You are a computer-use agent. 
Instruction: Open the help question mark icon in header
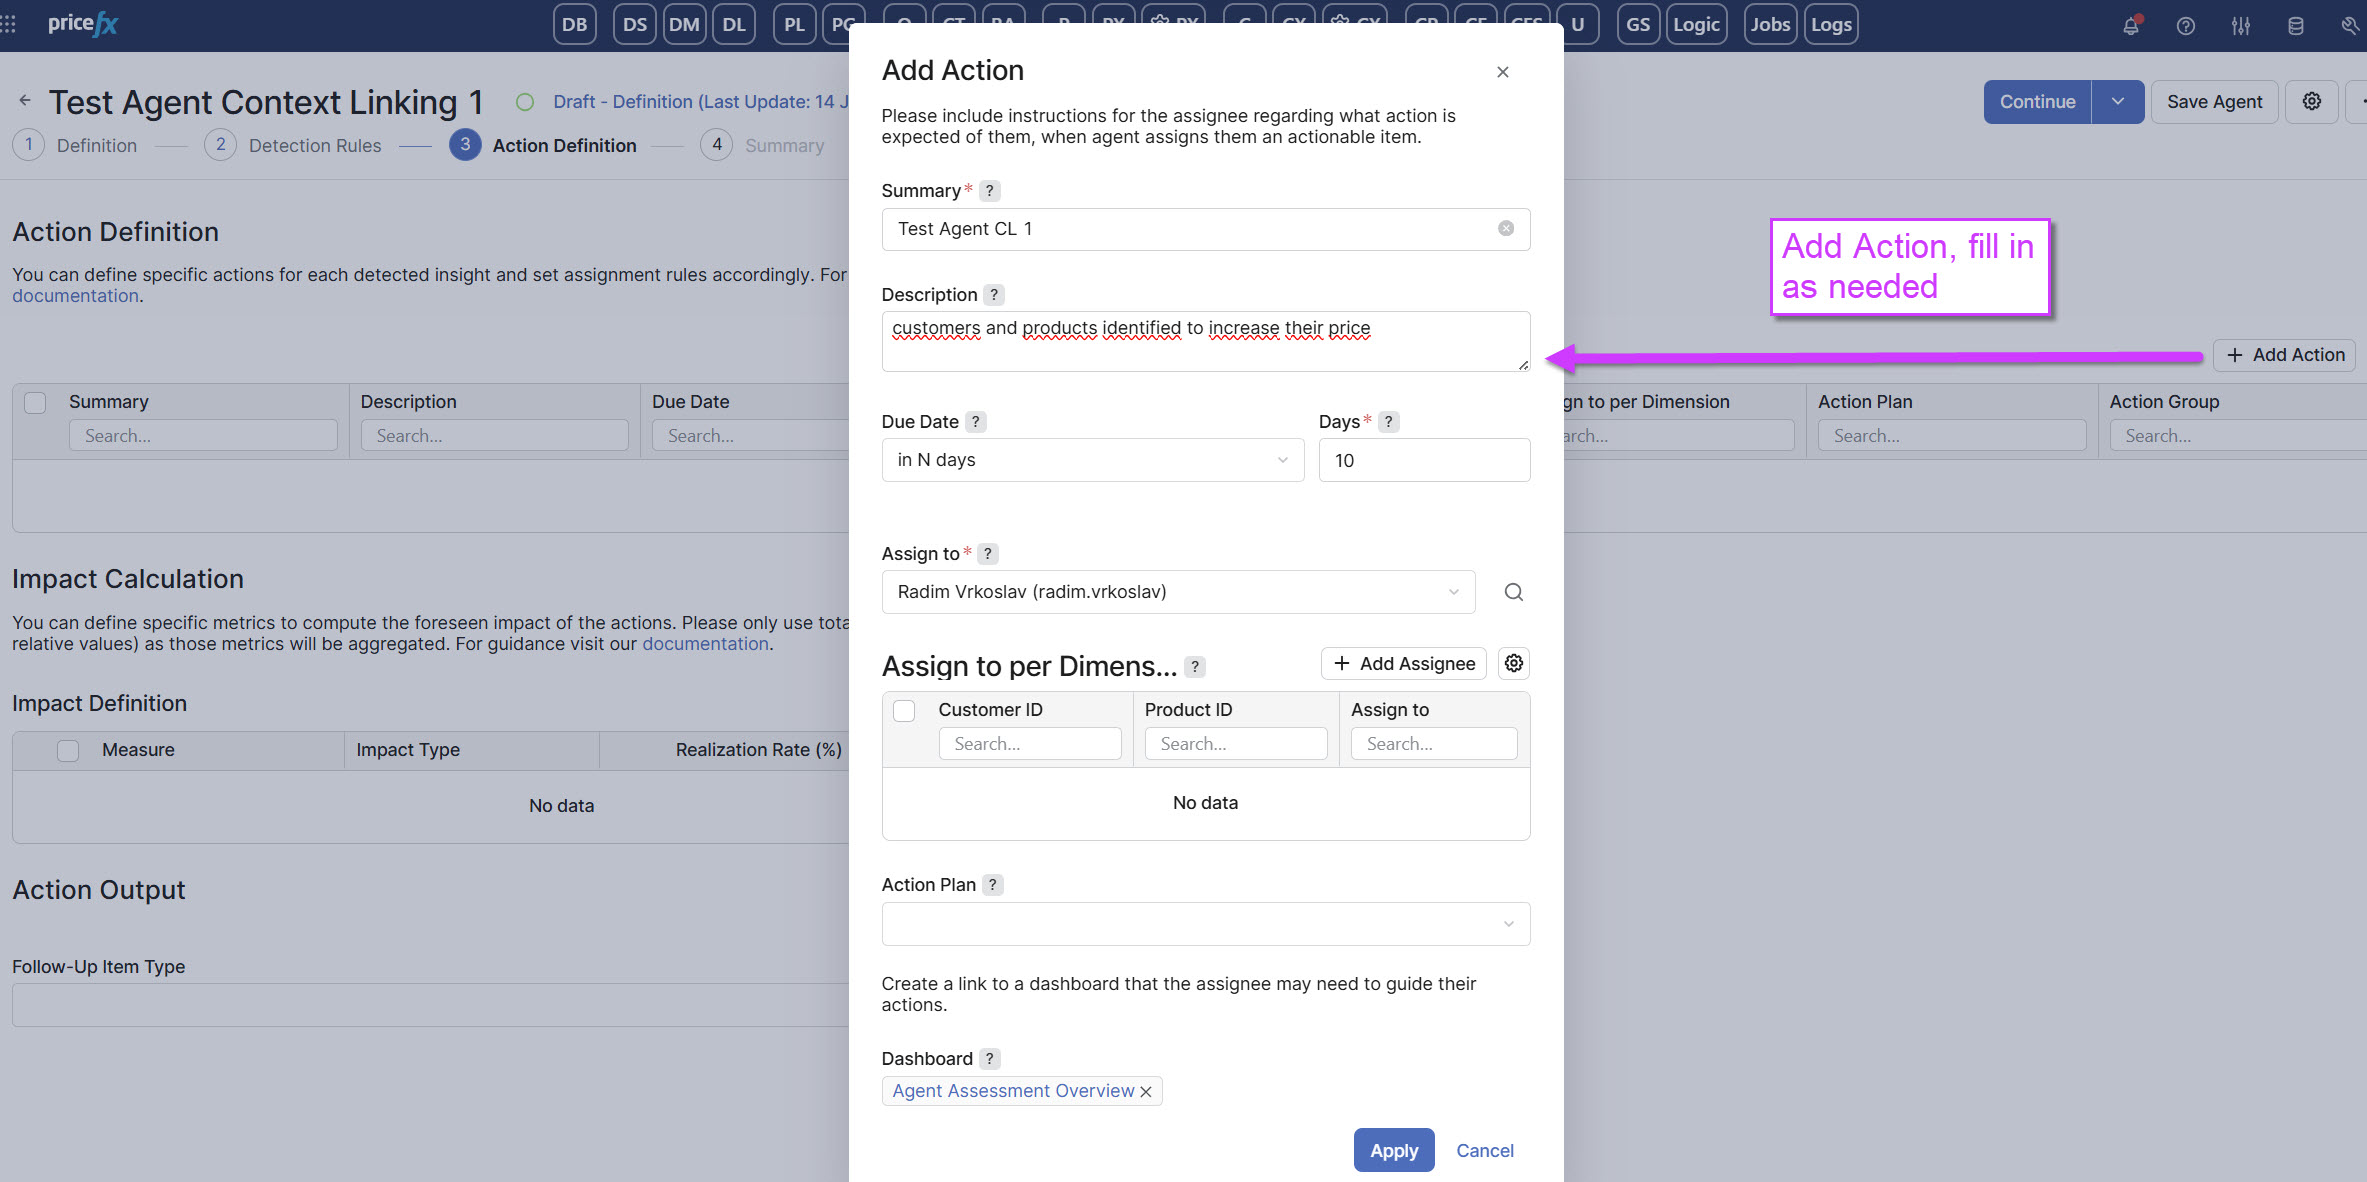pos(2186,26)
